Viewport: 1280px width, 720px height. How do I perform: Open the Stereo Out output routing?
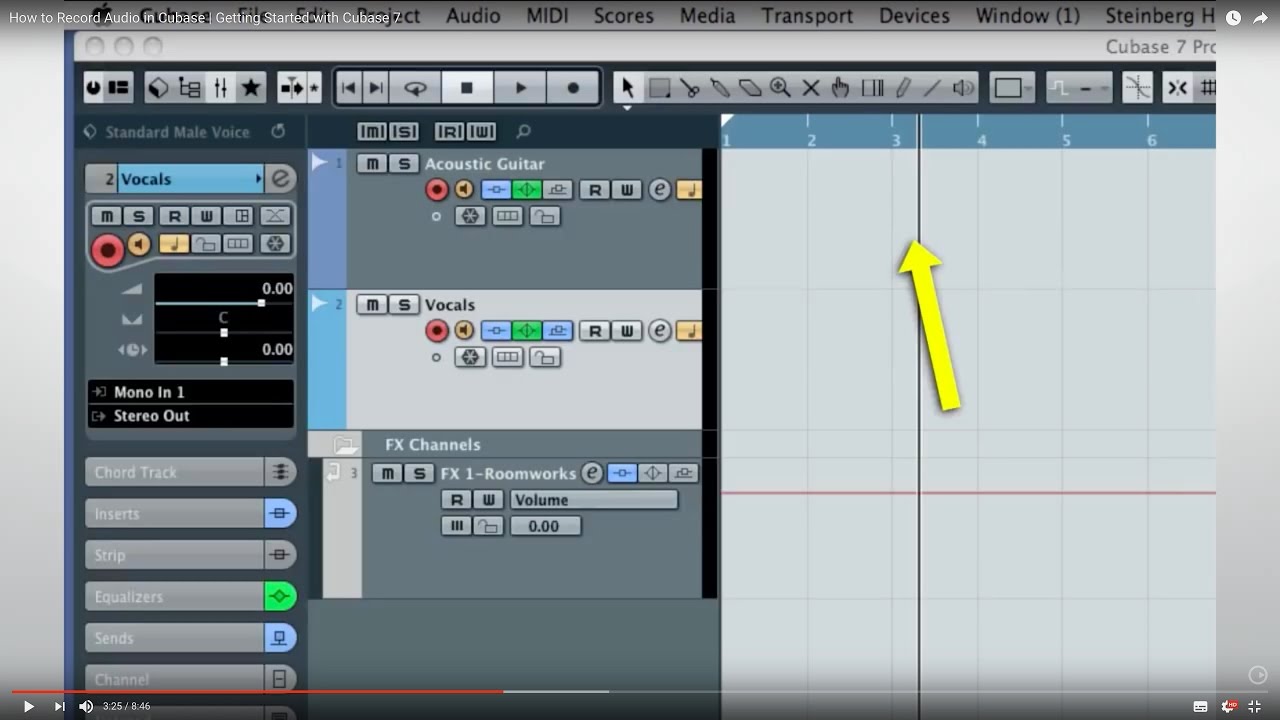(191, 416)
